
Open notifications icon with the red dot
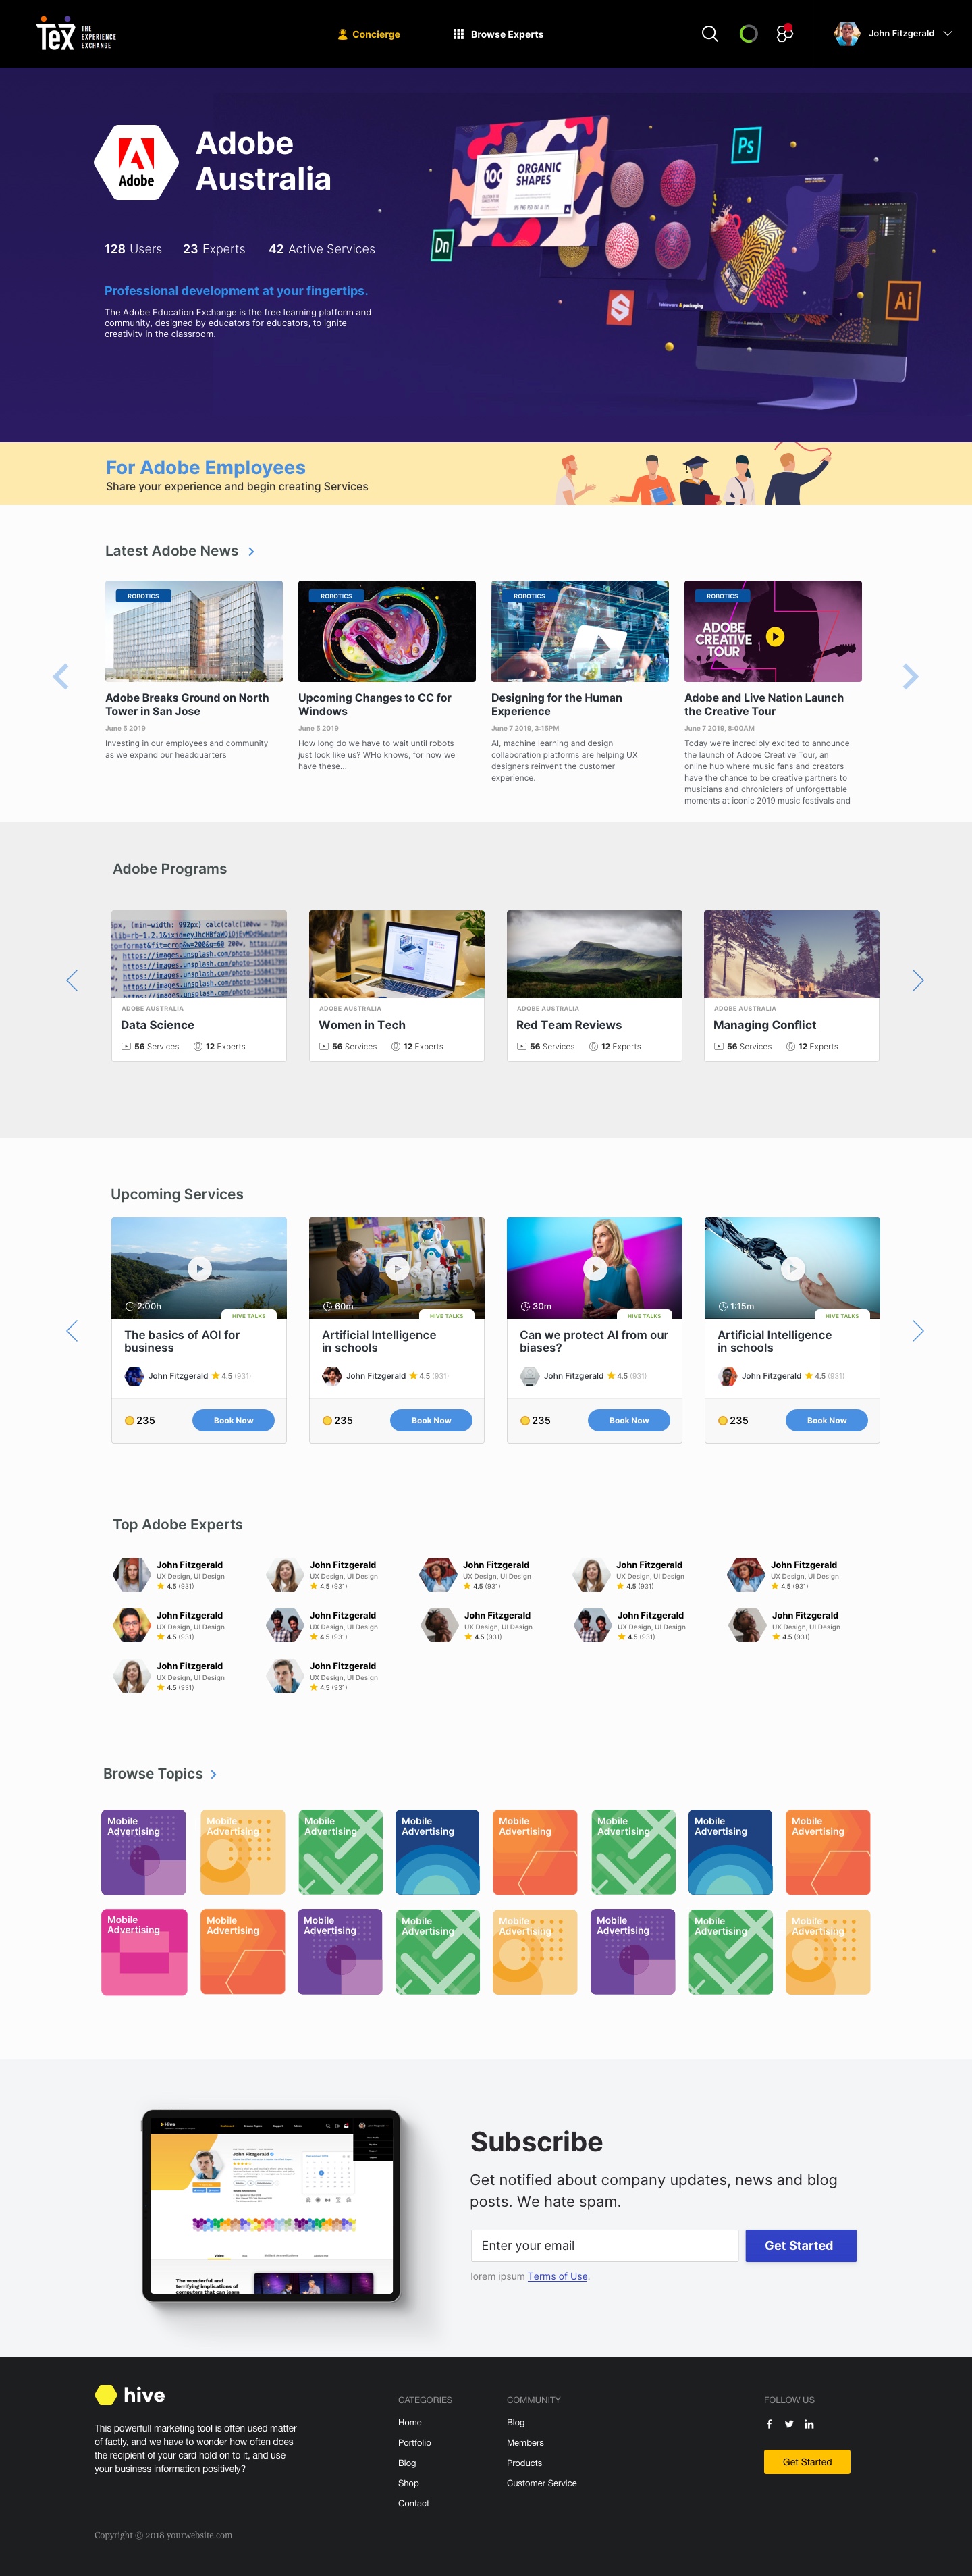tap(785, 33)
